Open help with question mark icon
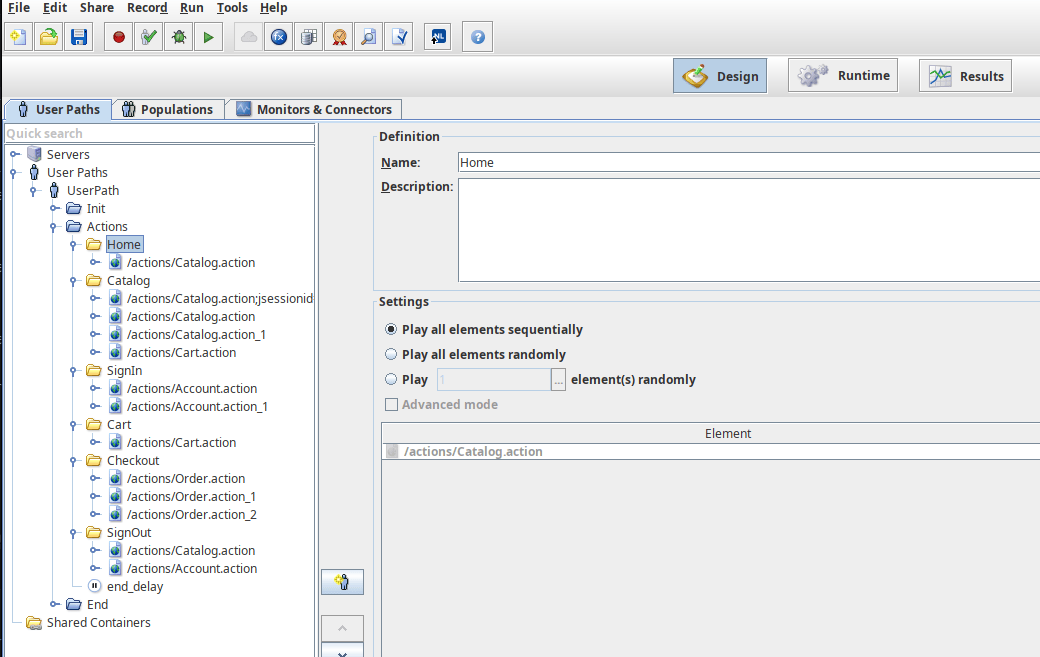 pyautogui.click(x=478, y=37)
